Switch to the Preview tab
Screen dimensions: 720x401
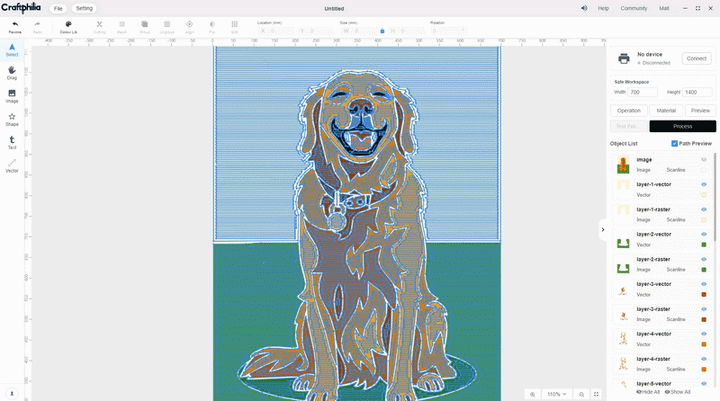pos(700,111)
